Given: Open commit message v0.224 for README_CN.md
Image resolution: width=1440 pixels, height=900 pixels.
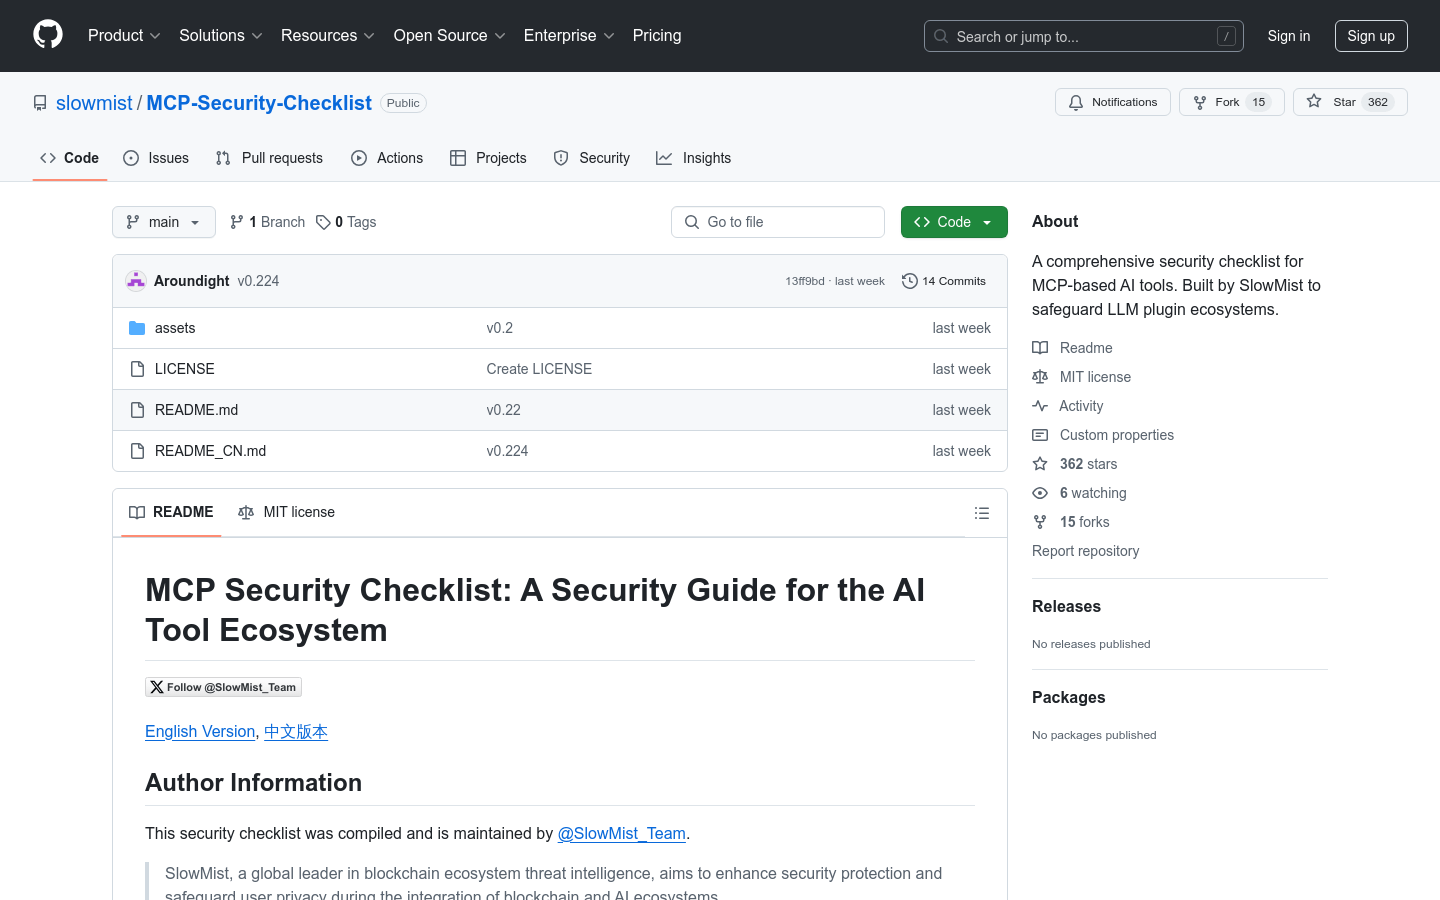Looking at the screenshot, I should 507,451.
